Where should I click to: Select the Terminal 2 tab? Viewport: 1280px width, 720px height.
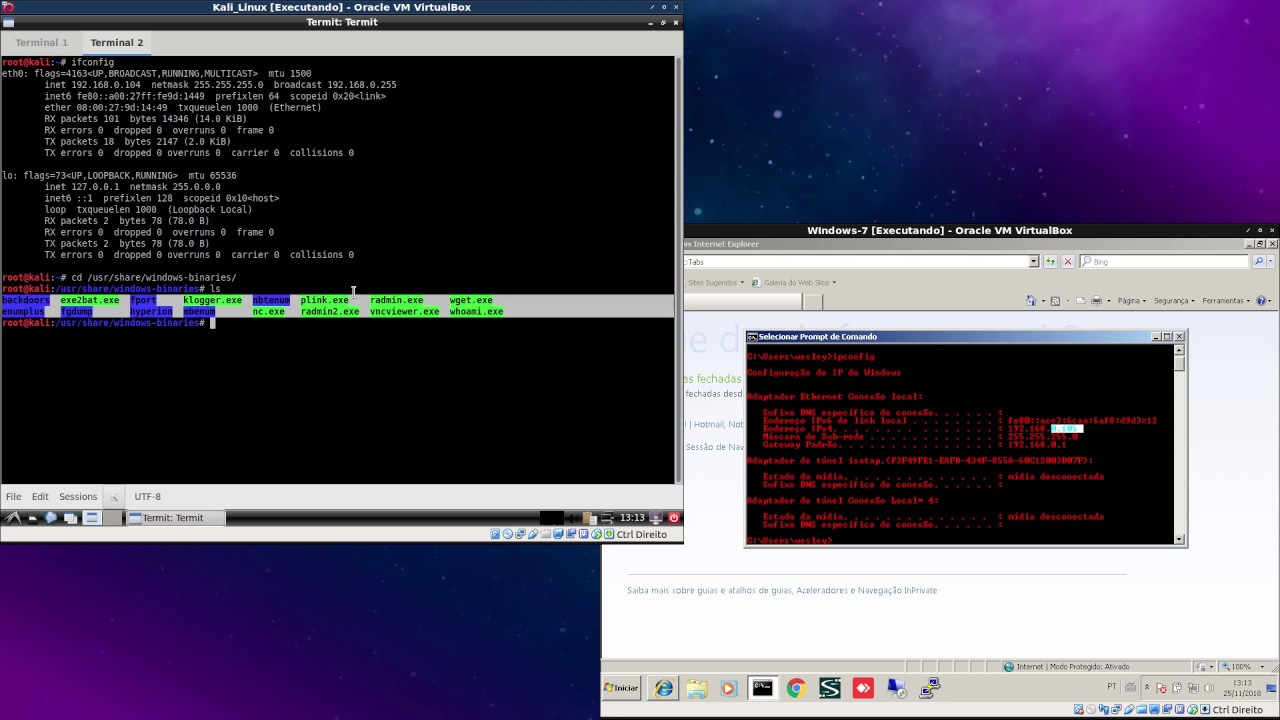(117, 43)
